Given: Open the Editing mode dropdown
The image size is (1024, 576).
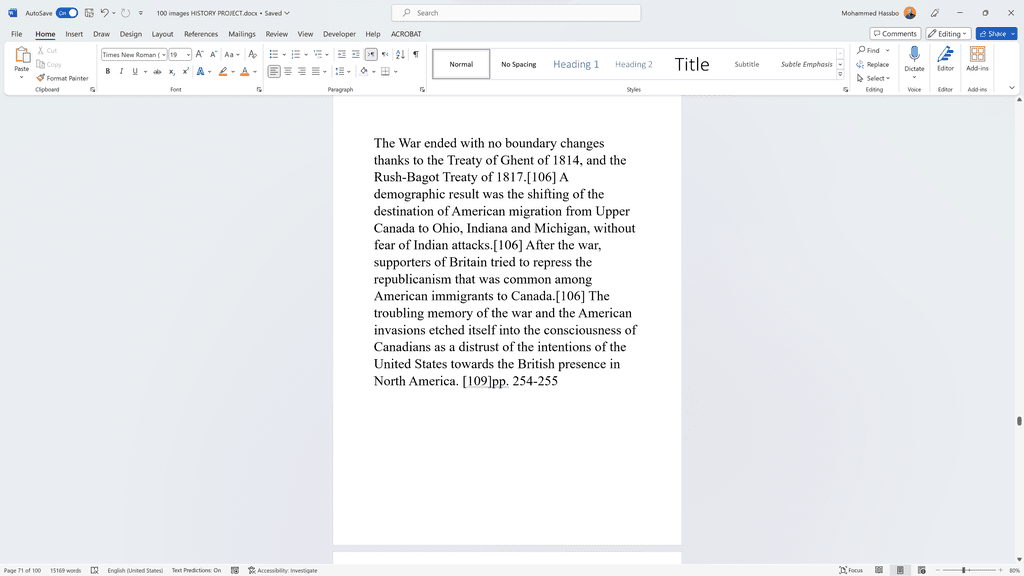Looking at the screenshot, I should (x=948, y=34).
